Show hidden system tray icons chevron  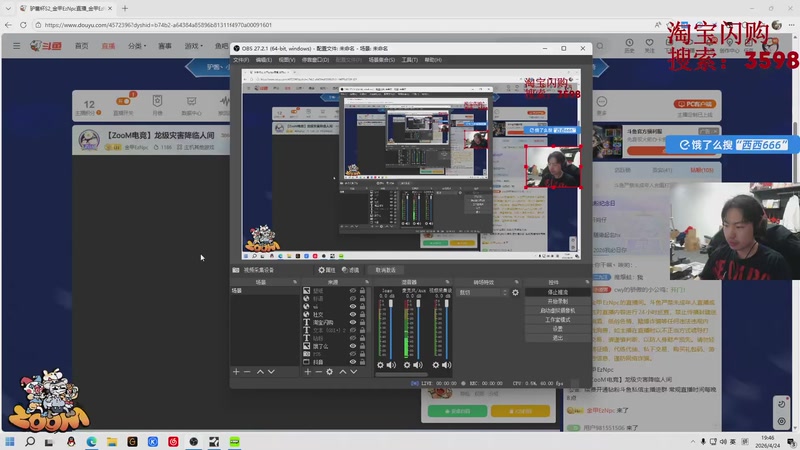pos(692,442)
